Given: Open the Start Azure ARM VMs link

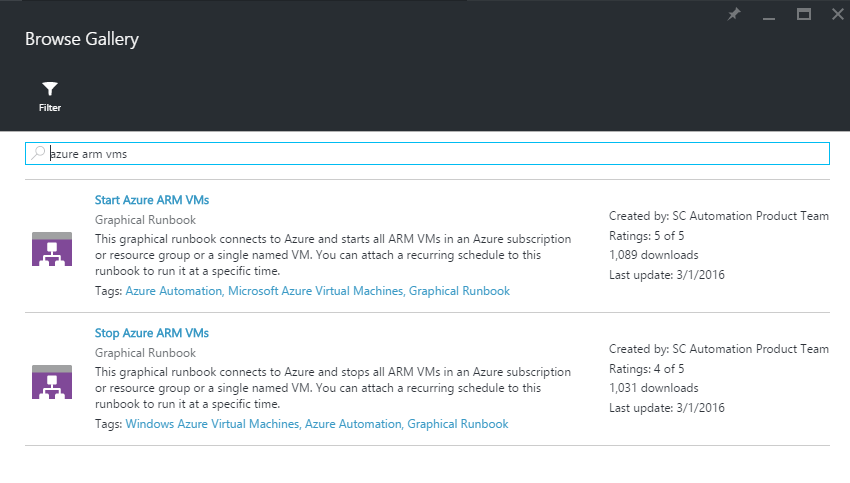Looking at the screenshot, I should [x=152, y=200].
